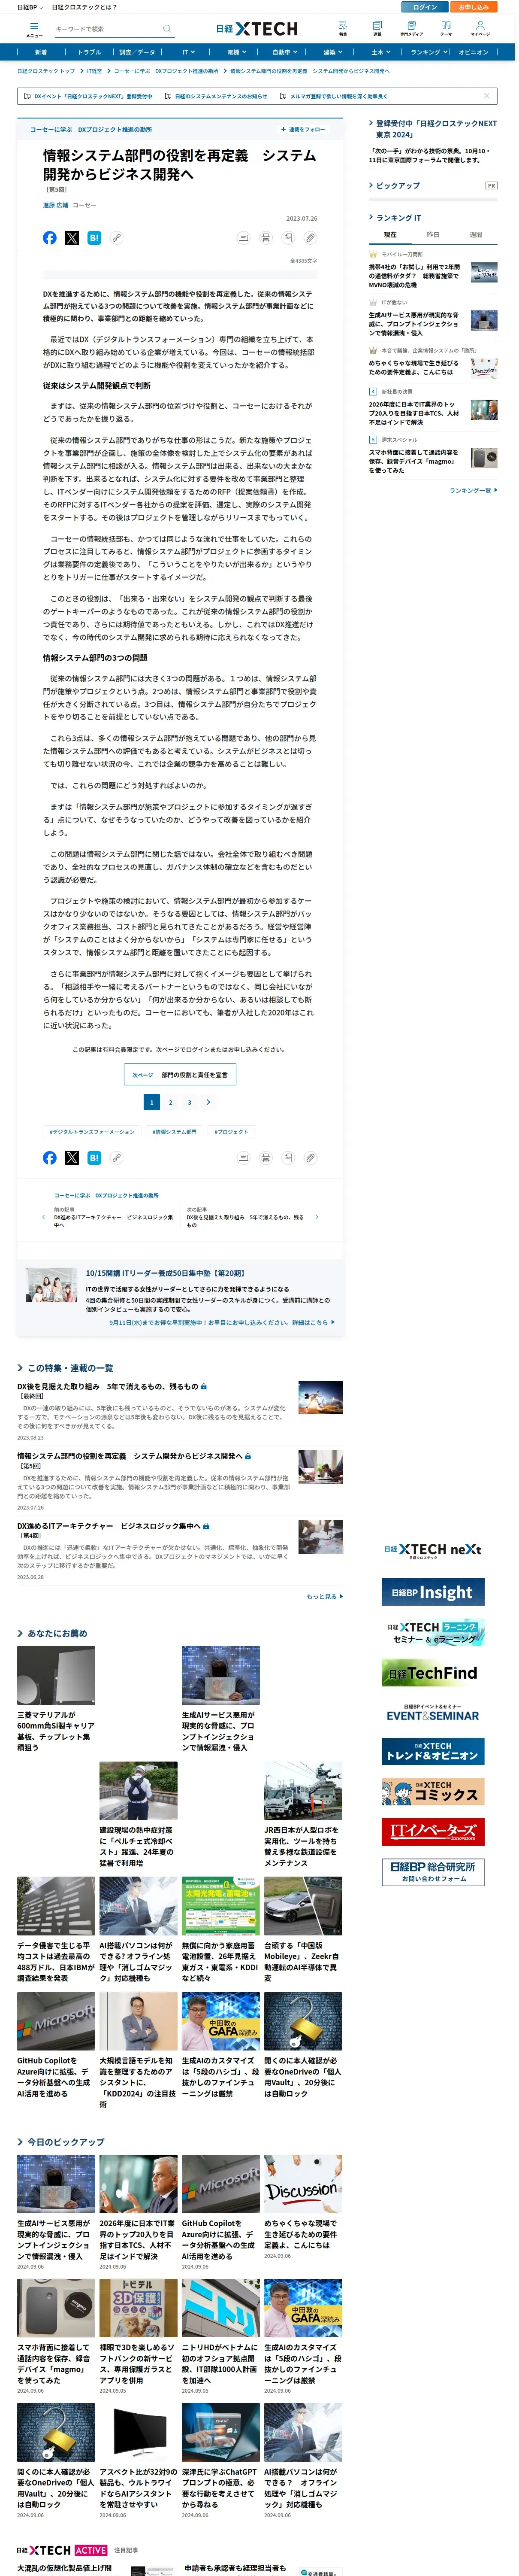Open the ピックアップ sidebar heading
Image resolution: width=519 pixels, height=2576 pixels.
(398, 186)
